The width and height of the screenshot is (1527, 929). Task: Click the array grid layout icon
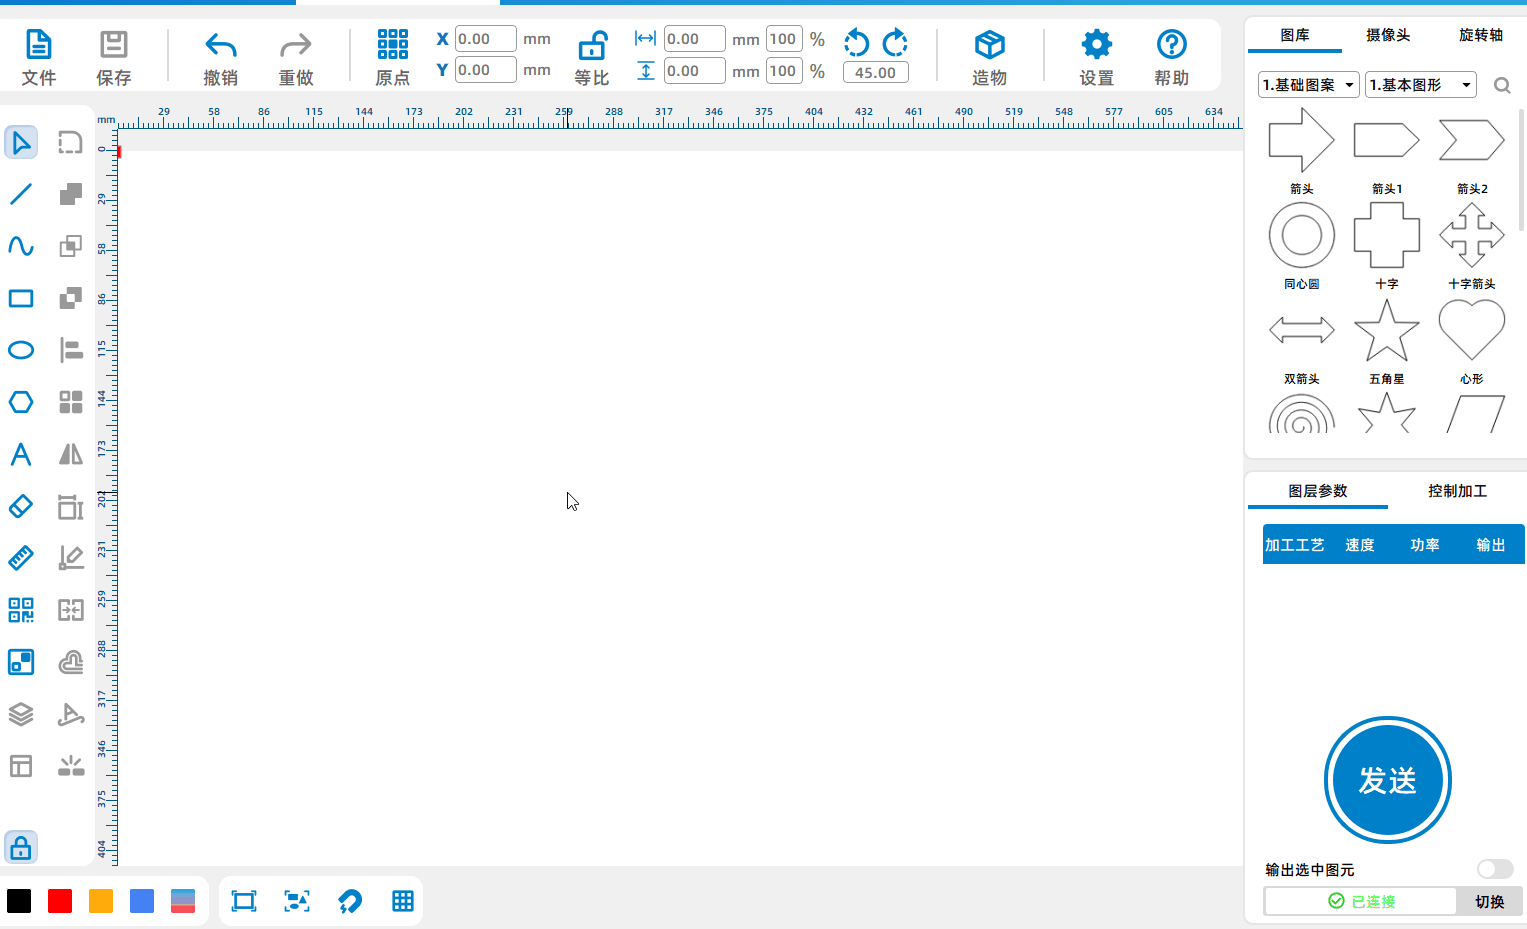pyautogui.click(x=71, y=402)
